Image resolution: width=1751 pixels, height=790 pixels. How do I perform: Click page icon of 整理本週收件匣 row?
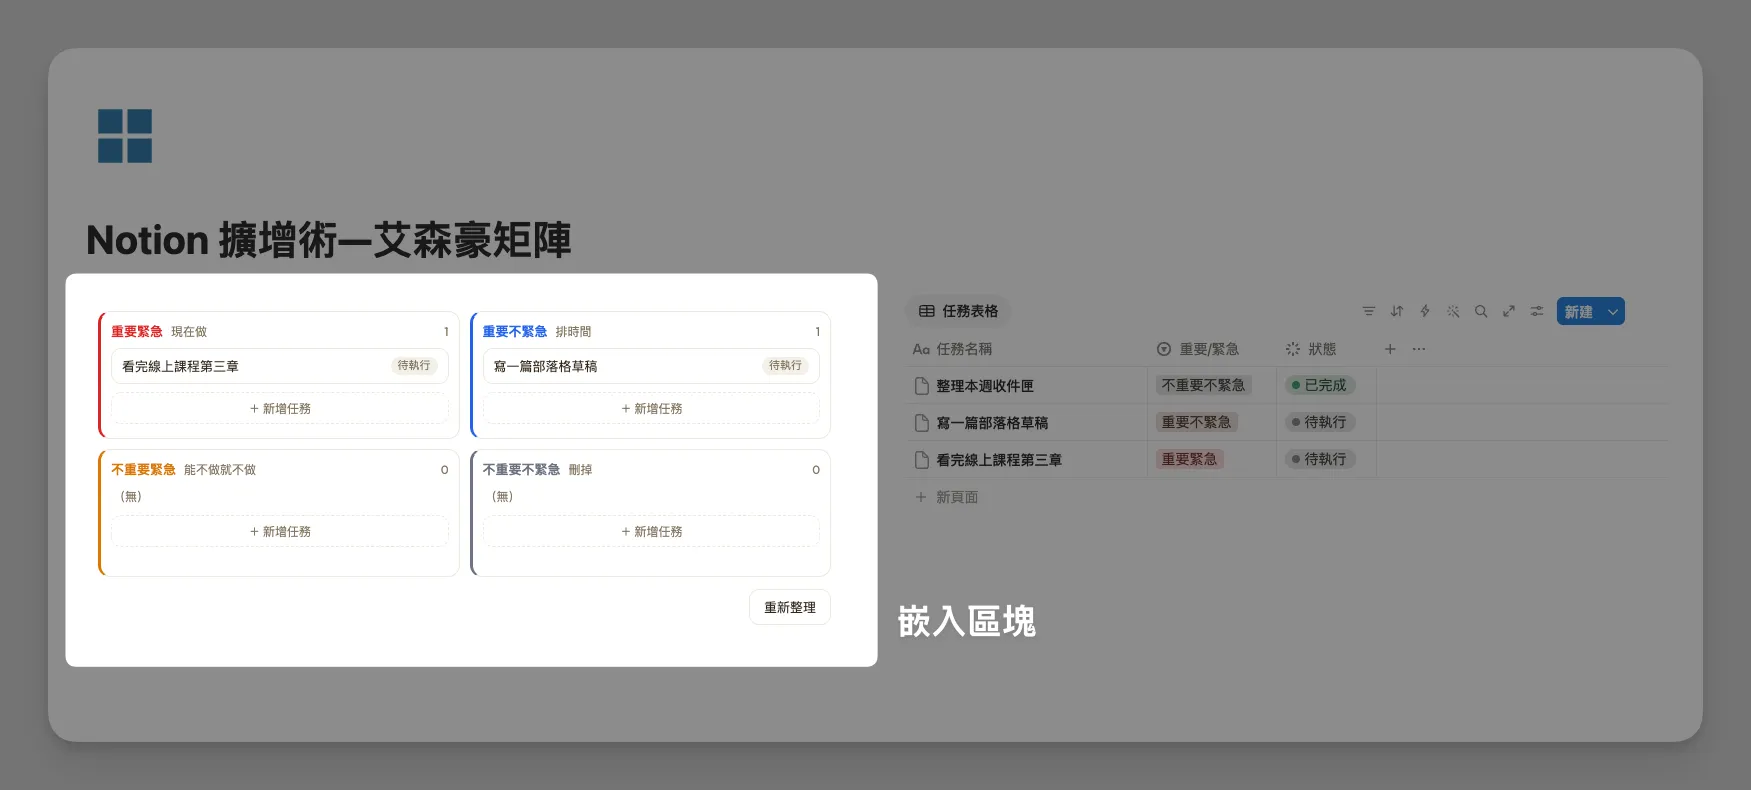pyautogui.click(x=922, y=386)
